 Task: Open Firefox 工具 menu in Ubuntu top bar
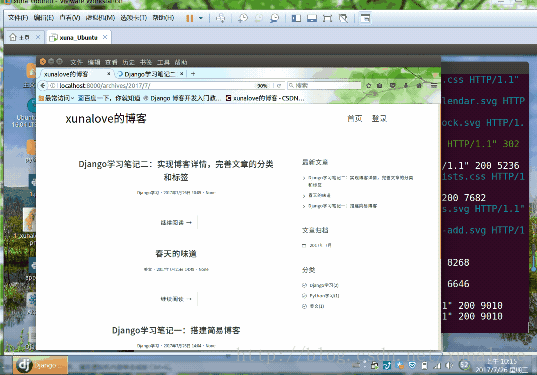[x=163, y=62]
